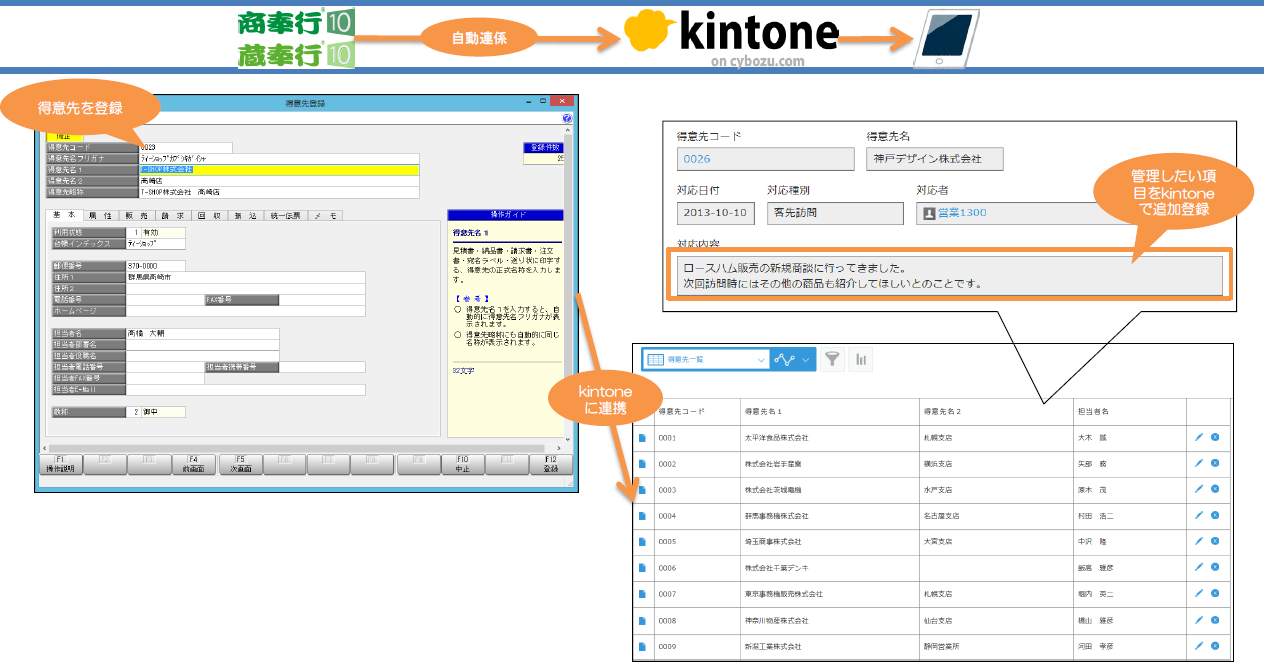This screenshot has width=1264, height=665.
Task: Edit the 0006 record with the pencil icon
Action: pyautogui.click(x=1199, y=567)
